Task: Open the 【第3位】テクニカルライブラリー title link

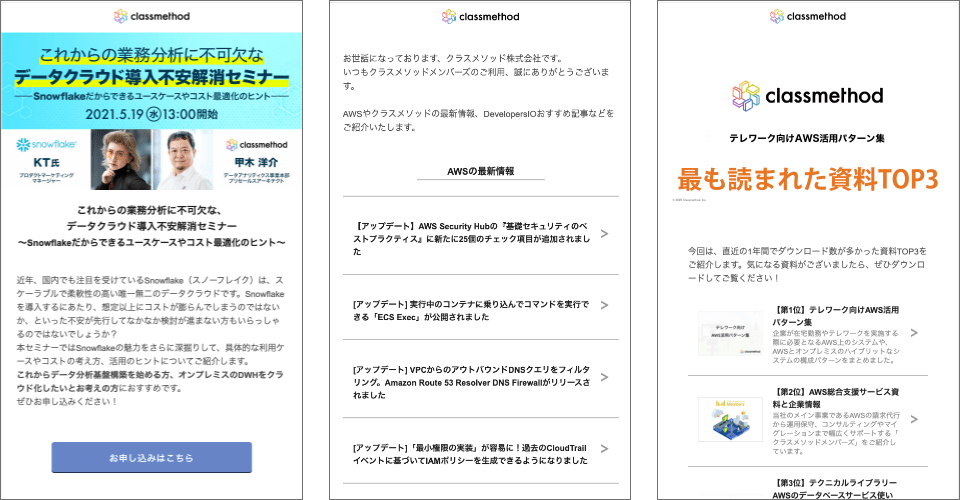Action: (x=836, y=486)
